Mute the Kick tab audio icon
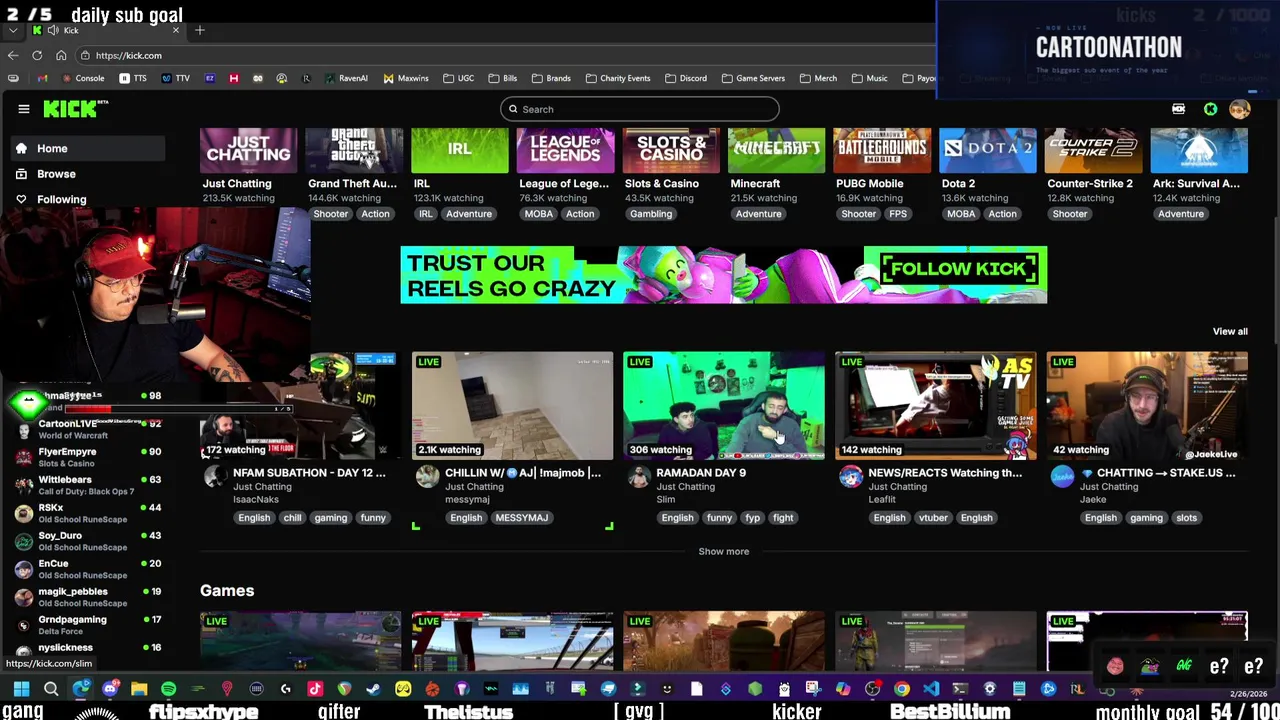 52,30
